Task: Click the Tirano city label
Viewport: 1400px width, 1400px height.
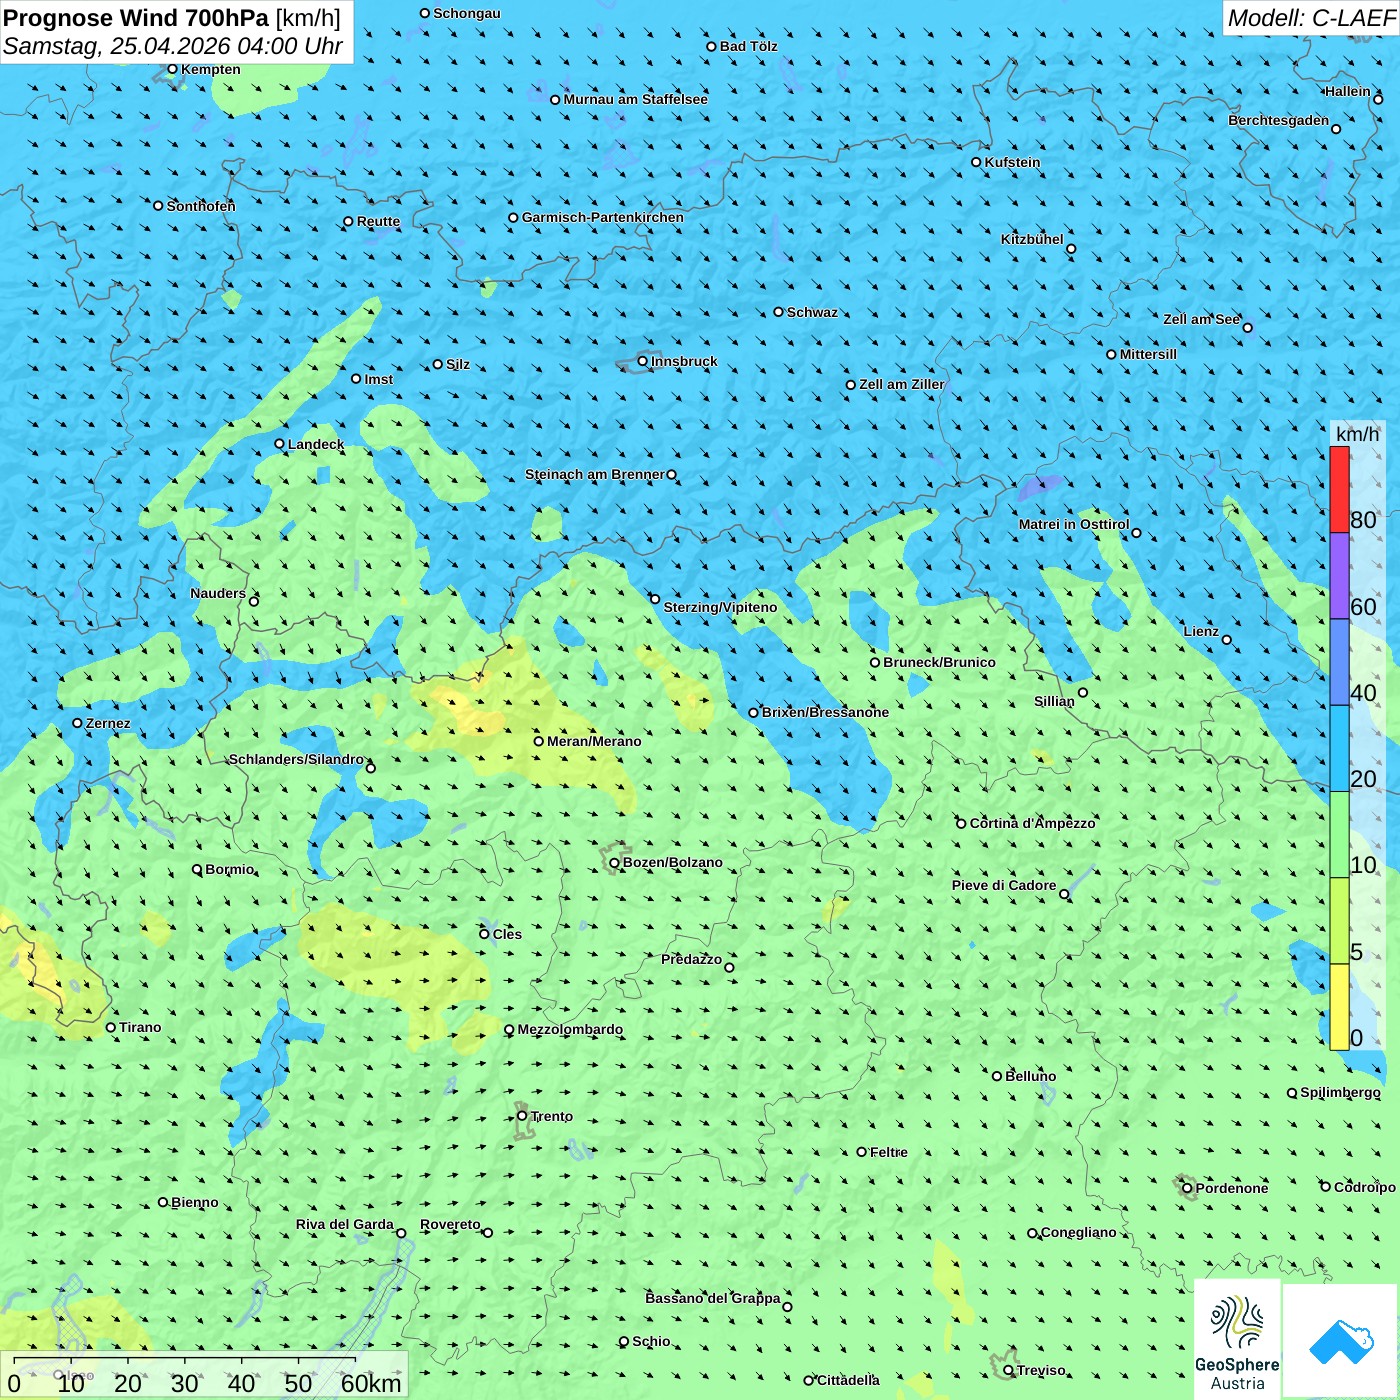Action: coord(140,1027)
